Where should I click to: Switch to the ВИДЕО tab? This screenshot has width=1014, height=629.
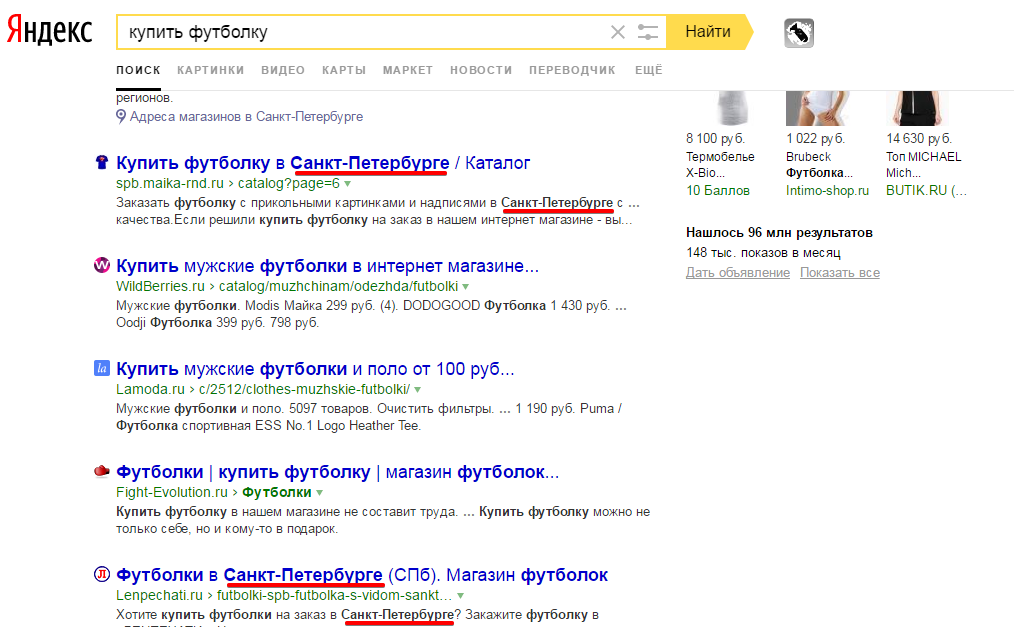coord(283,70)
